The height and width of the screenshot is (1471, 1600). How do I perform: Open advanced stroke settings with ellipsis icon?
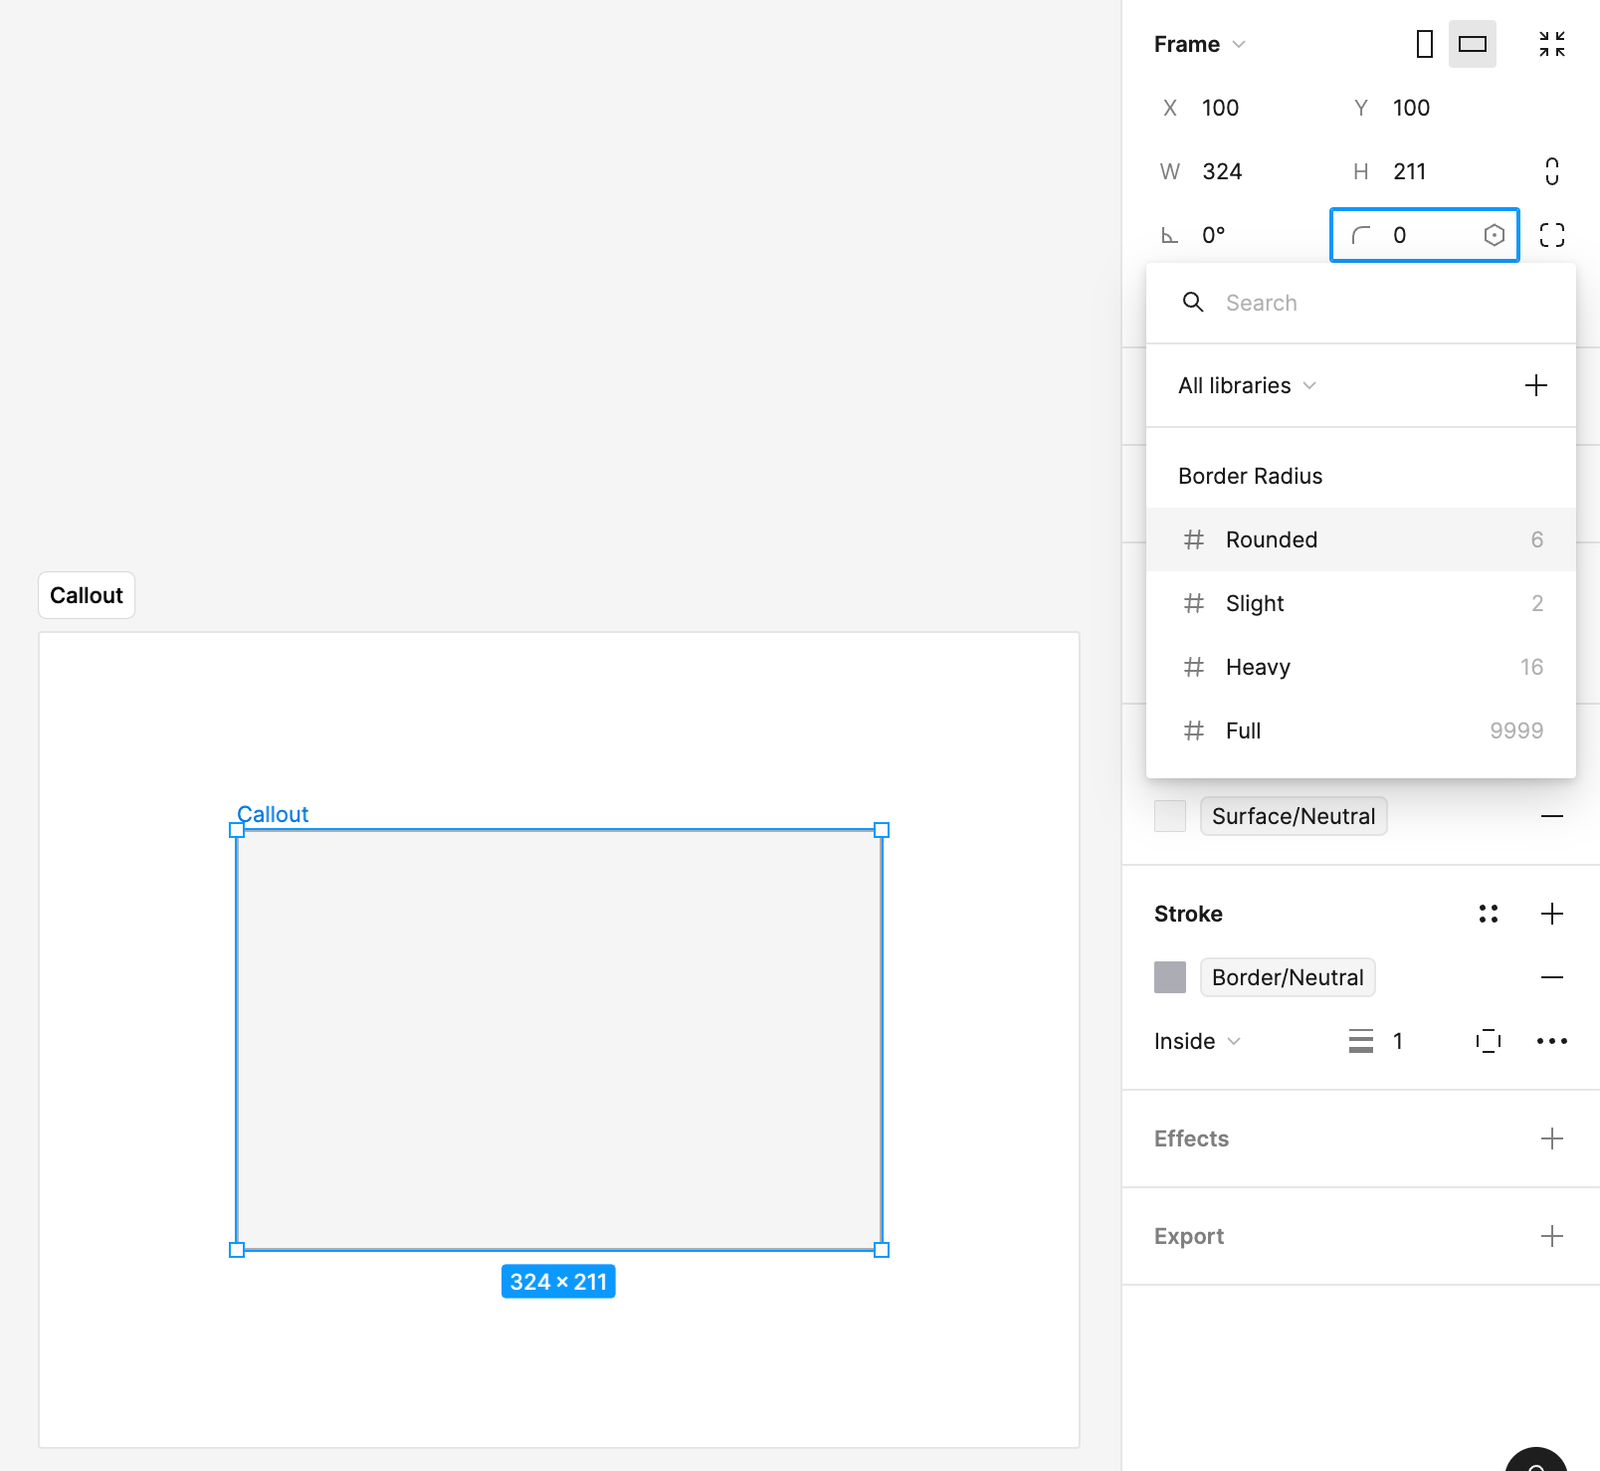click(1551, 1040)
